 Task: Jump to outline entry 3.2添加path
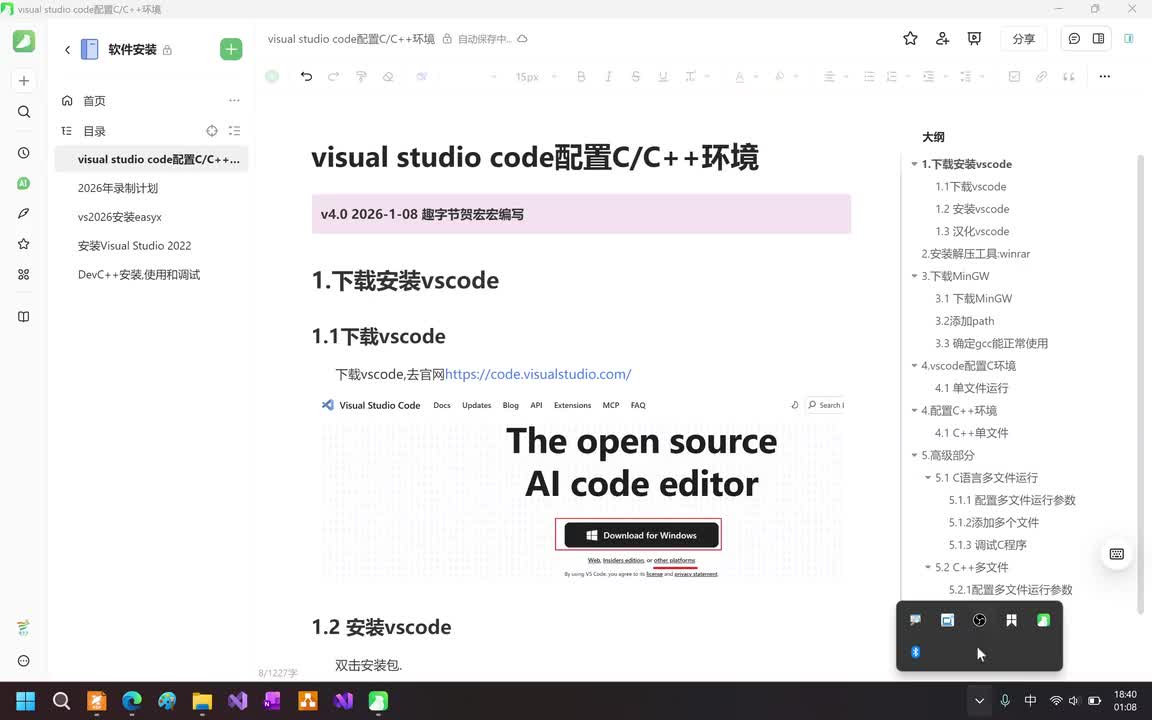[x=965, y=321]
